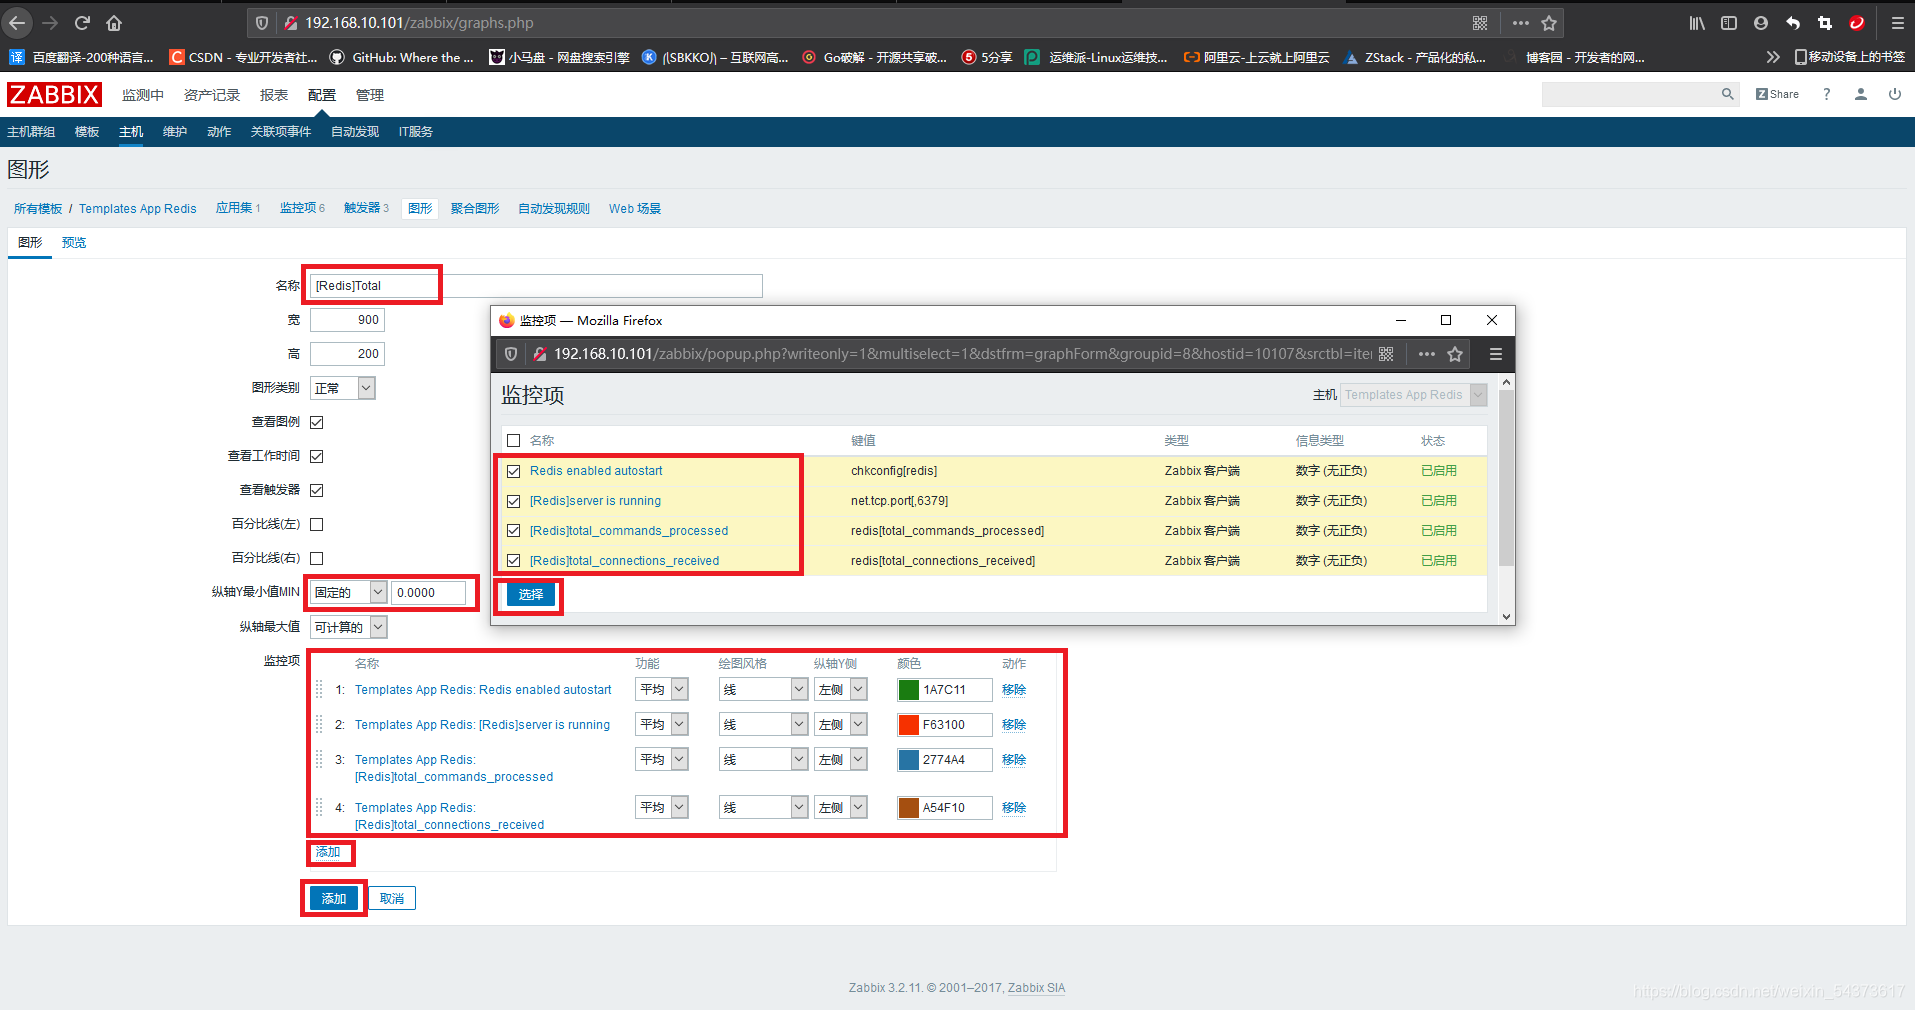Toggle the Firefox sidebar icon
1915x1010 pixels.
click(x=1729, y=22)
